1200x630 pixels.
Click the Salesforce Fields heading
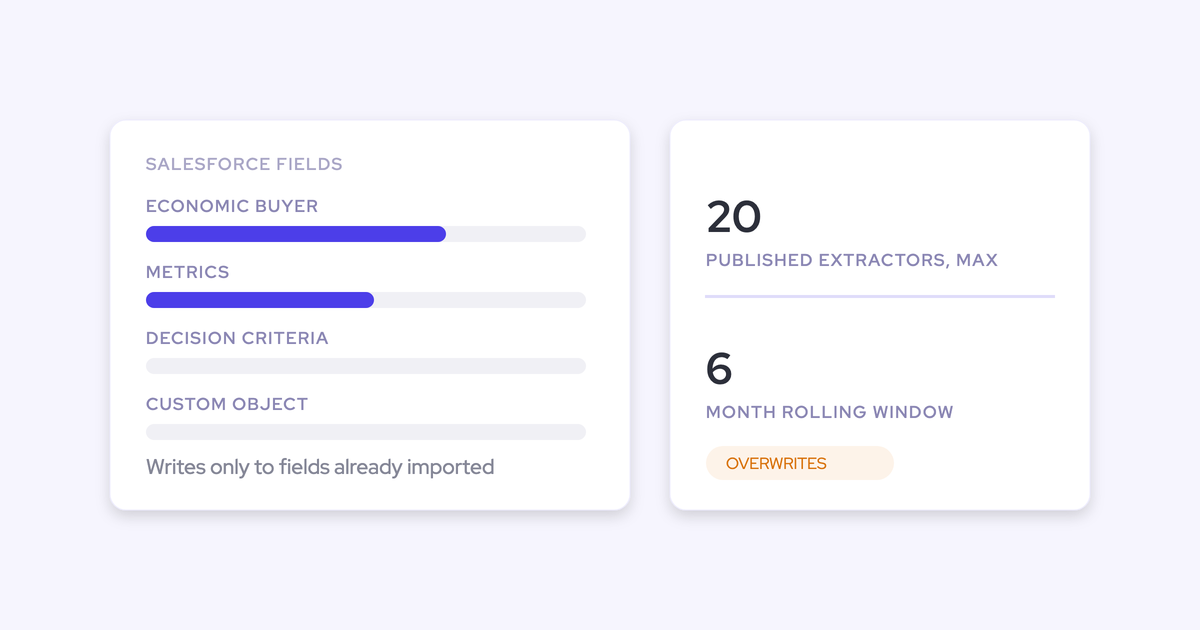coord(244,164)
